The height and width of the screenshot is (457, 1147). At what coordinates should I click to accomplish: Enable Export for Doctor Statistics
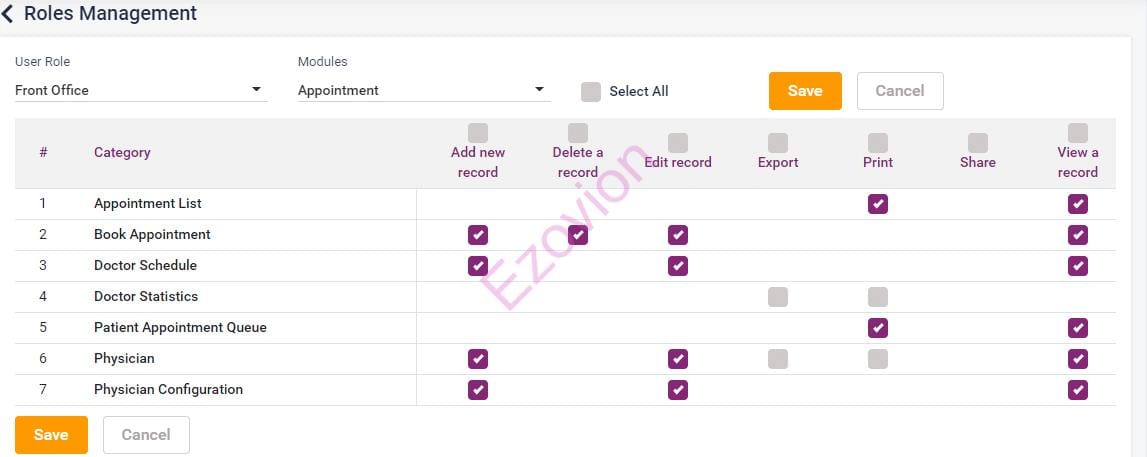778,297
